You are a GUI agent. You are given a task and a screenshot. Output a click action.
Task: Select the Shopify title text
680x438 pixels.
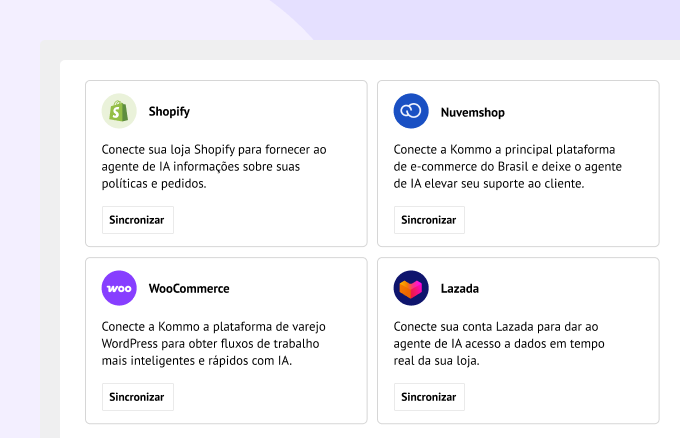169,112
